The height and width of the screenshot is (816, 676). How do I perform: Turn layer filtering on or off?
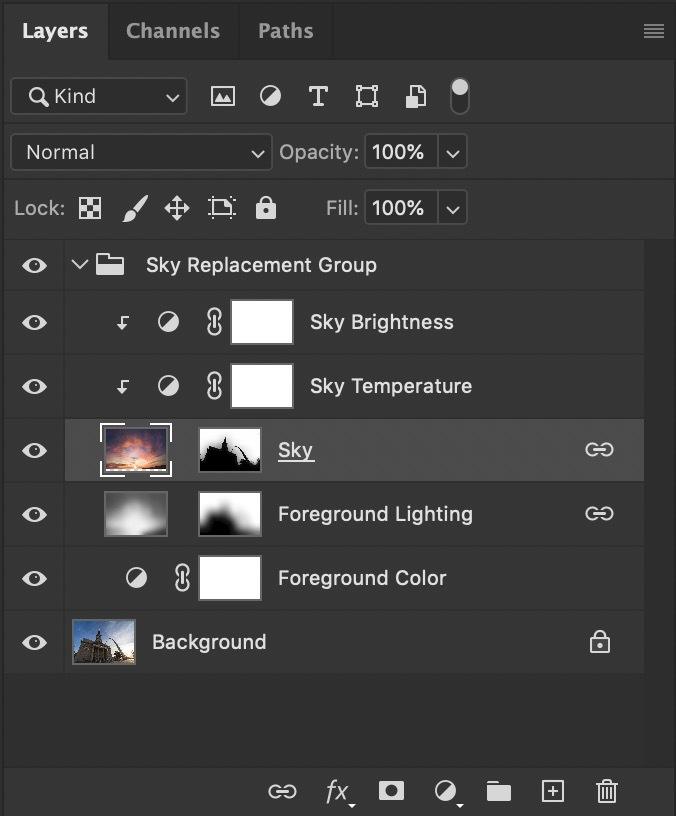pos(460,96)
